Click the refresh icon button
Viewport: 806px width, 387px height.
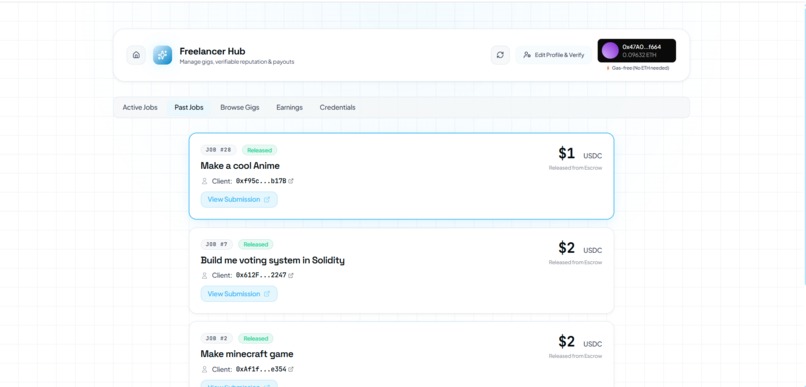(500, 55)
